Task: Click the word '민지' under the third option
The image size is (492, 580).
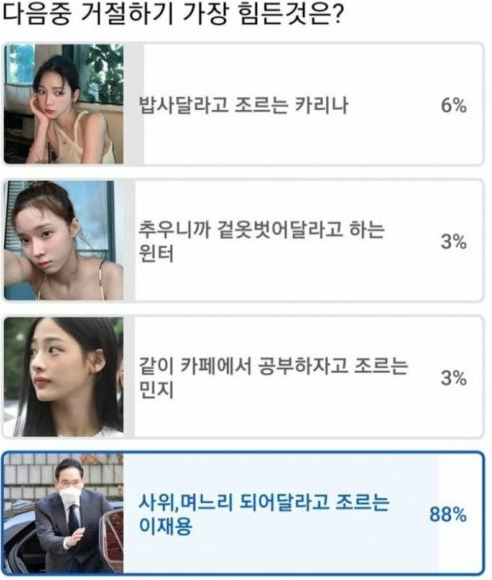Action: (x=156, y=390)
